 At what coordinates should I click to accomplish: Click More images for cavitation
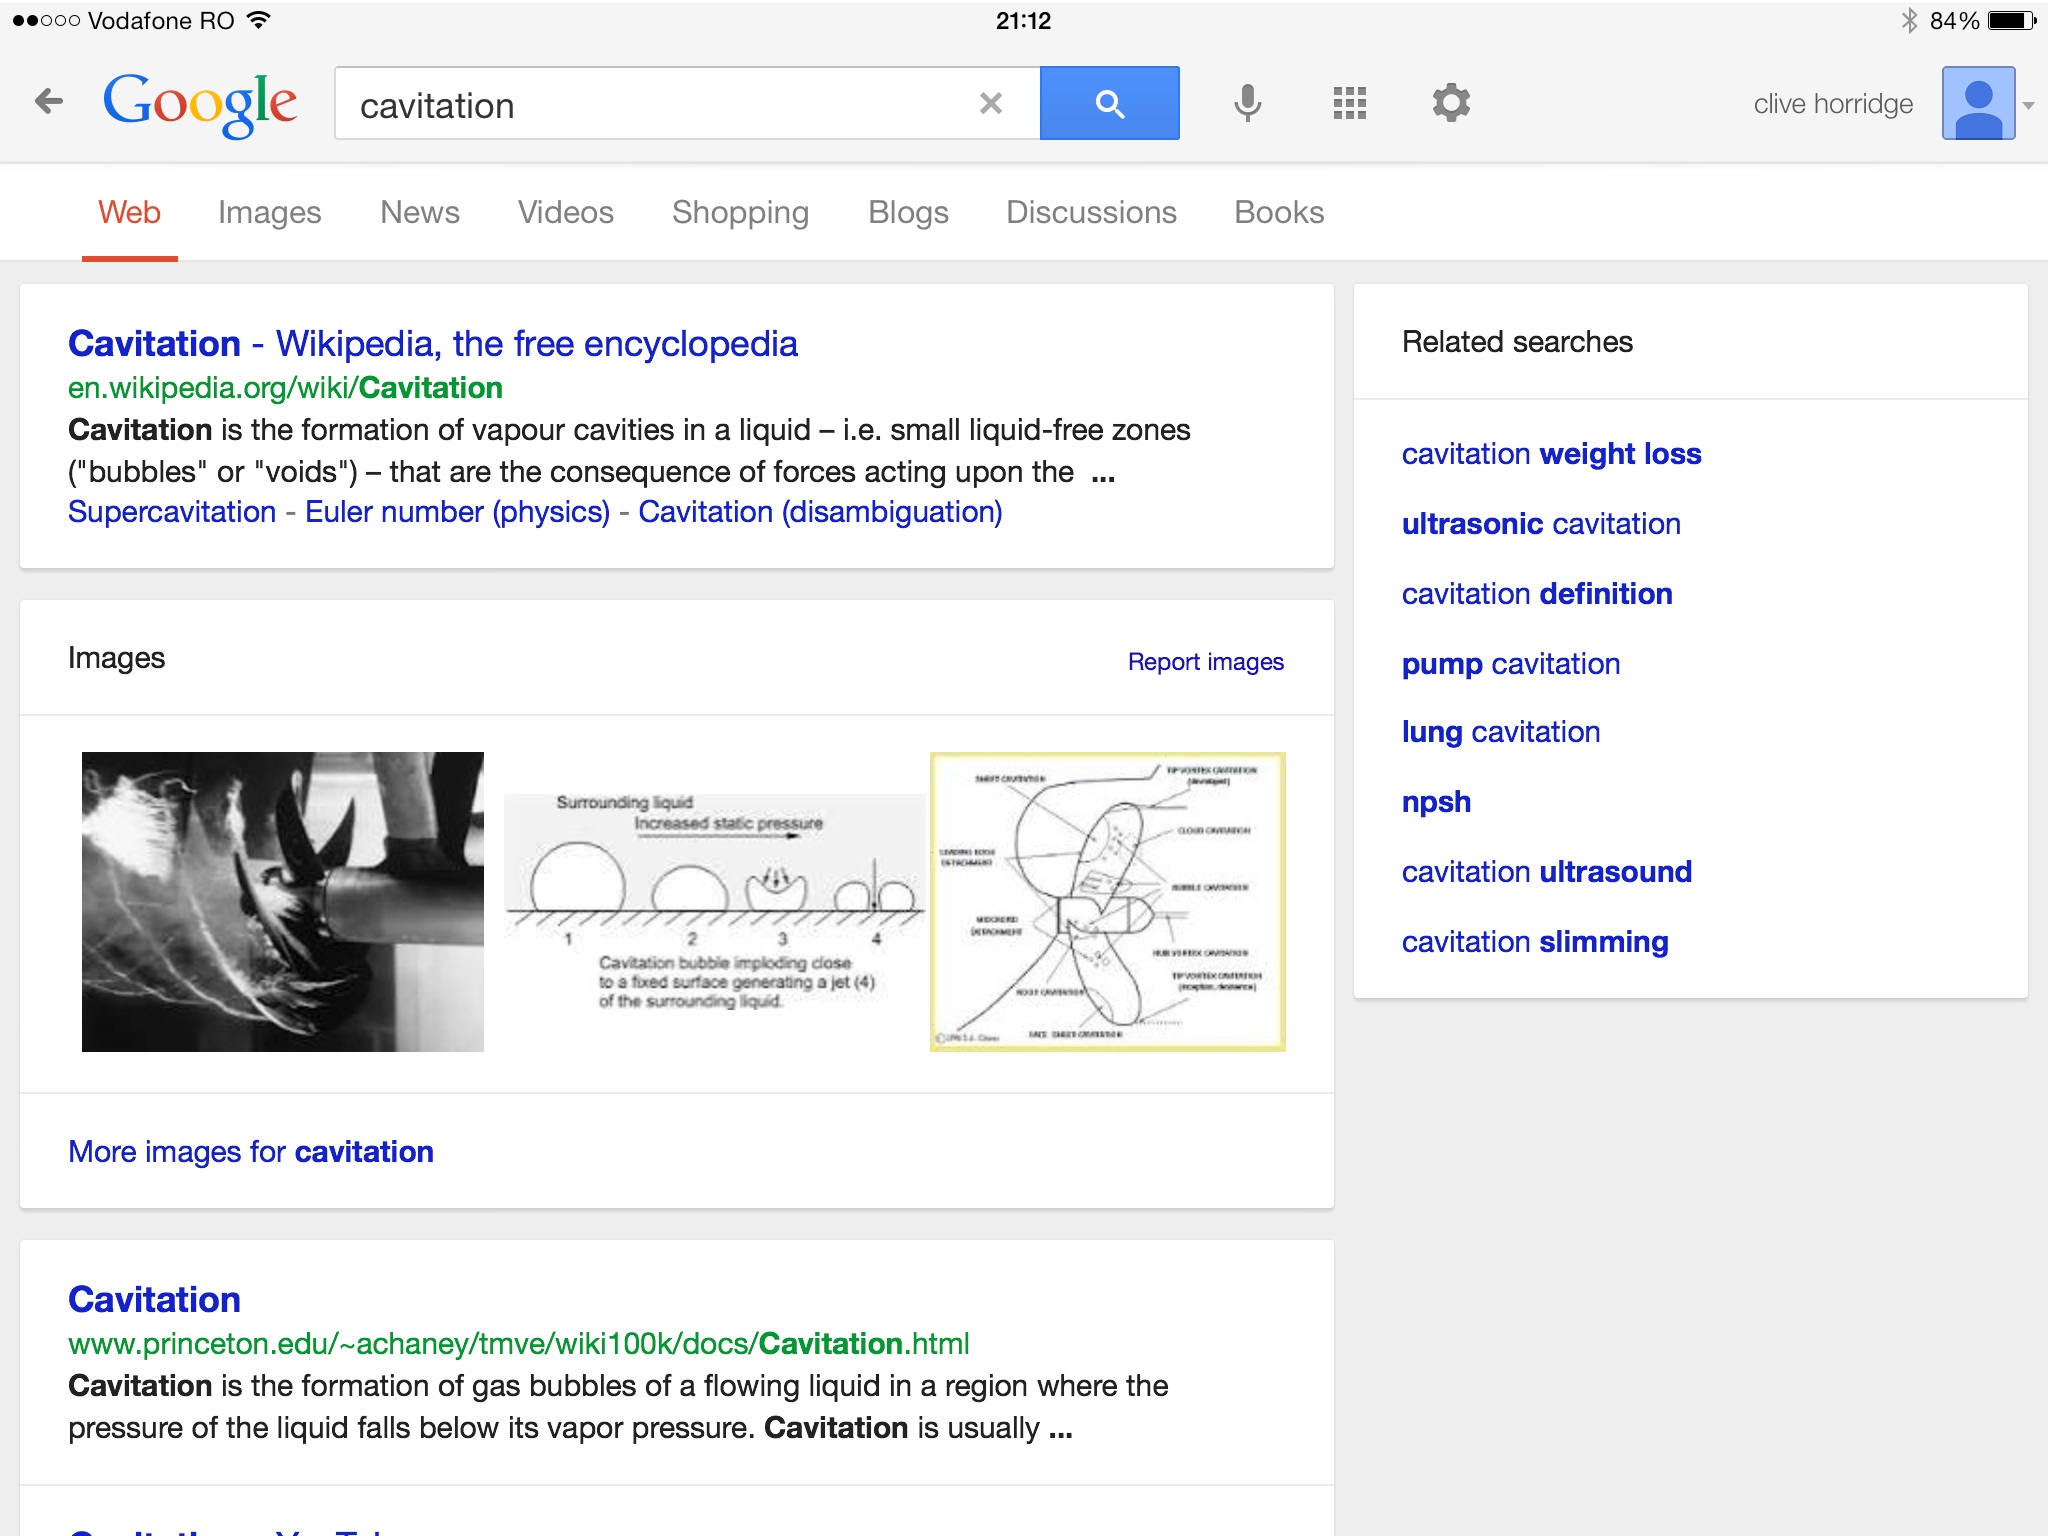click(251, 1151)
